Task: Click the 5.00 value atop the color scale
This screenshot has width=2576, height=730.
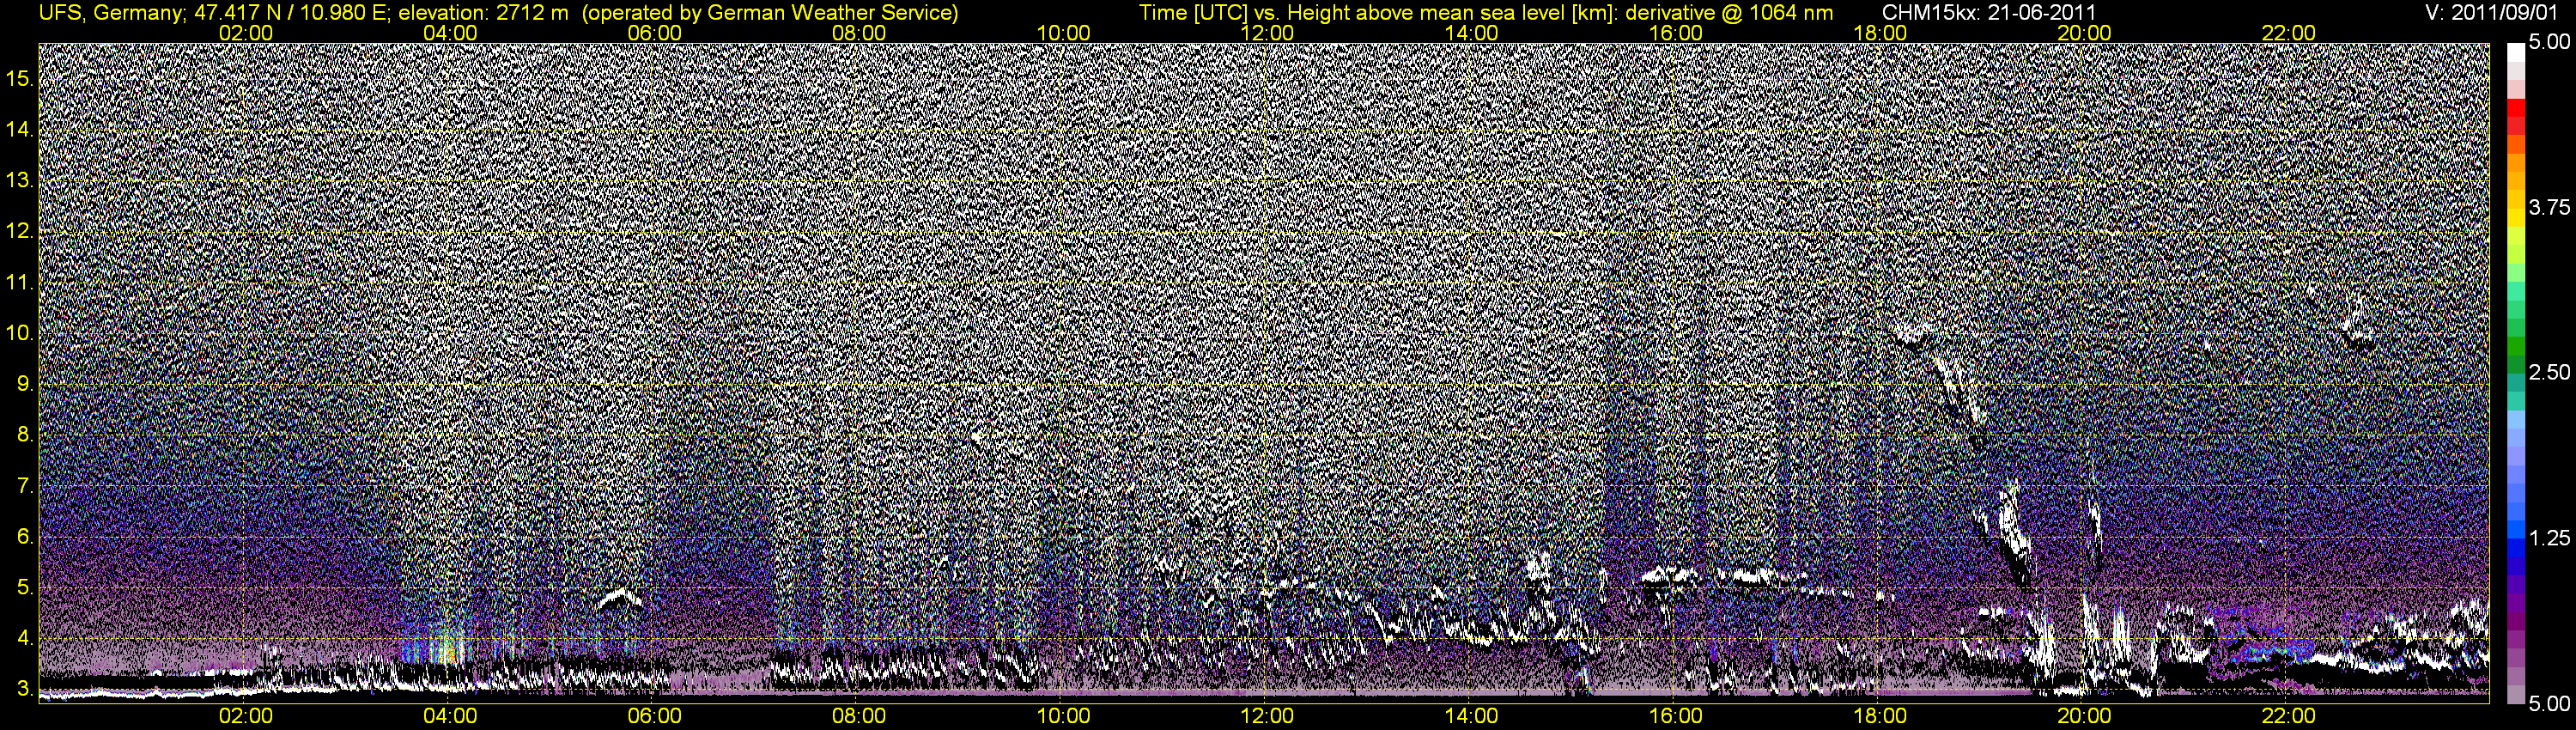Action: point(2549,42)
